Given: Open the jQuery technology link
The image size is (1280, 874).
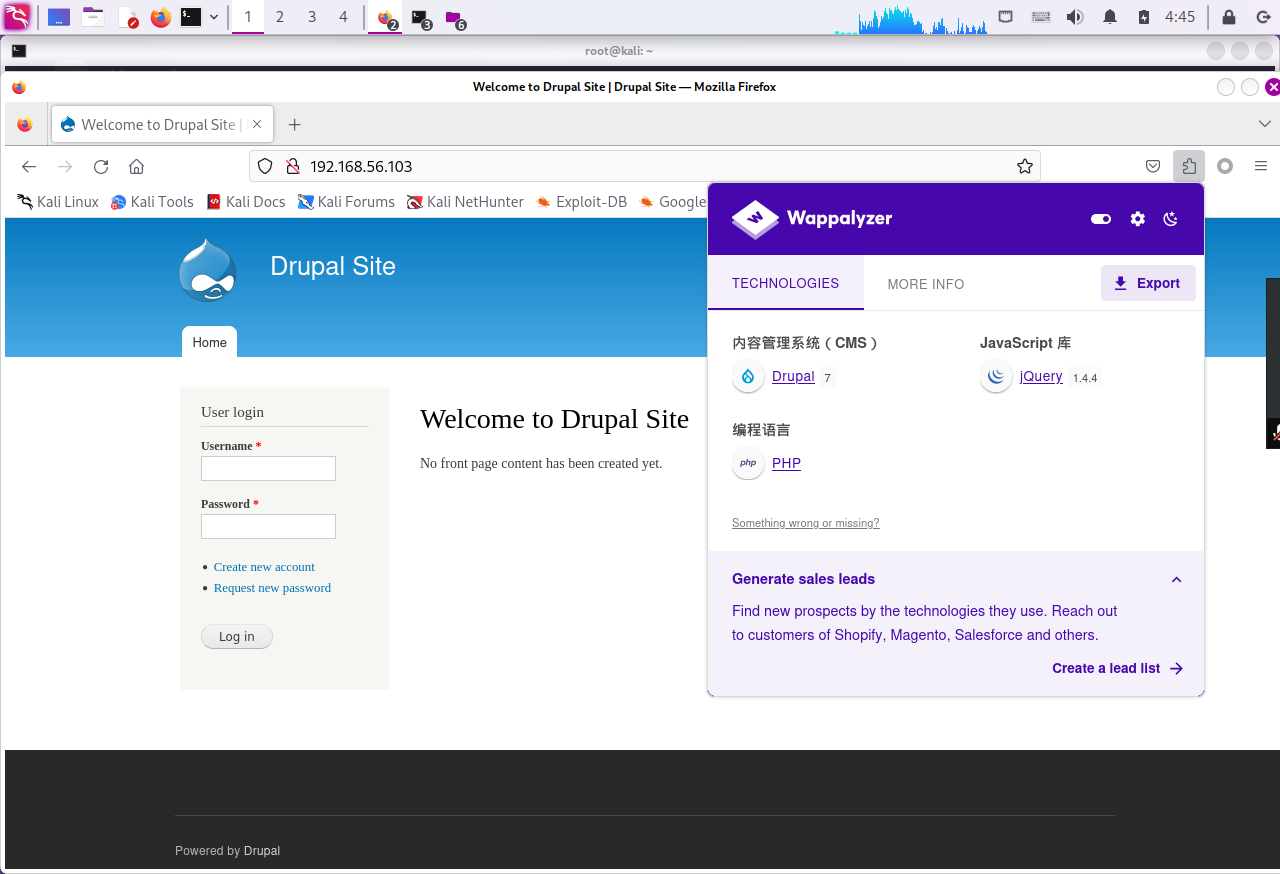Looking at the screenshot, I should (x=1041, y=377).
